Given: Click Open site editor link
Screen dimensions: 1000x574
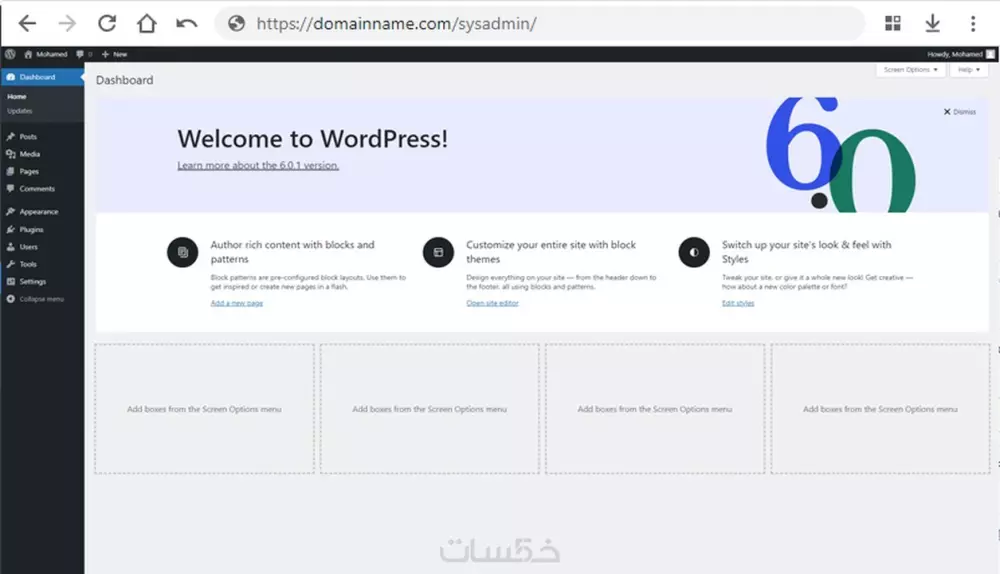Looking at the screenshot, I should [492, 303].
